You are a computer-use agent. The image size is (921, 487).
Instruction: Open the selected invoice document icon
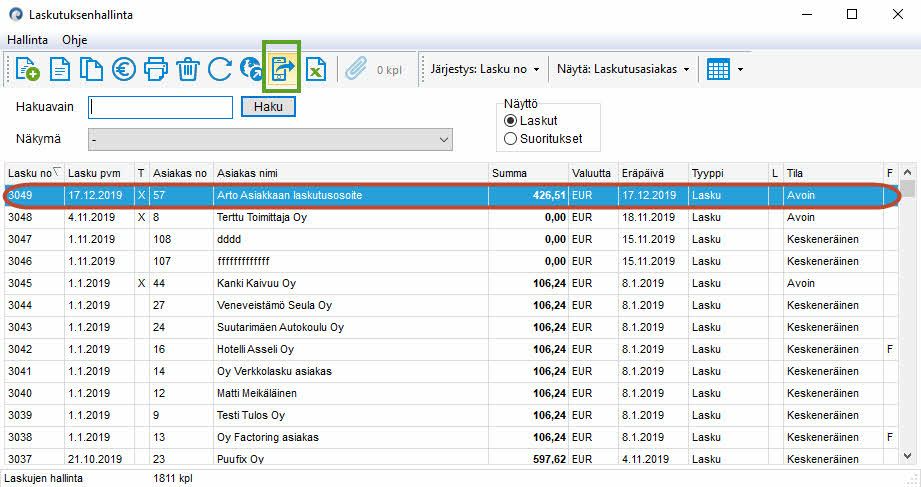click(x=60, y=69)
